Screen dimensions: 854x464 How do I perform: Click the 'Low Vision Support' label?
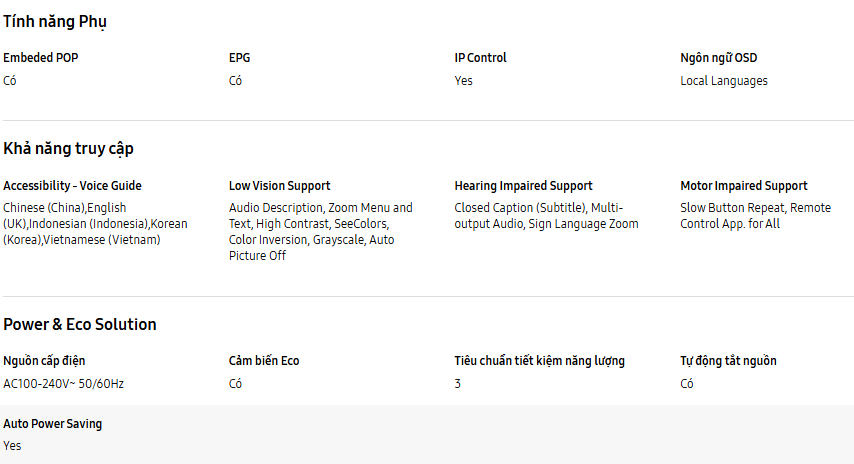[x=279, y=186]
